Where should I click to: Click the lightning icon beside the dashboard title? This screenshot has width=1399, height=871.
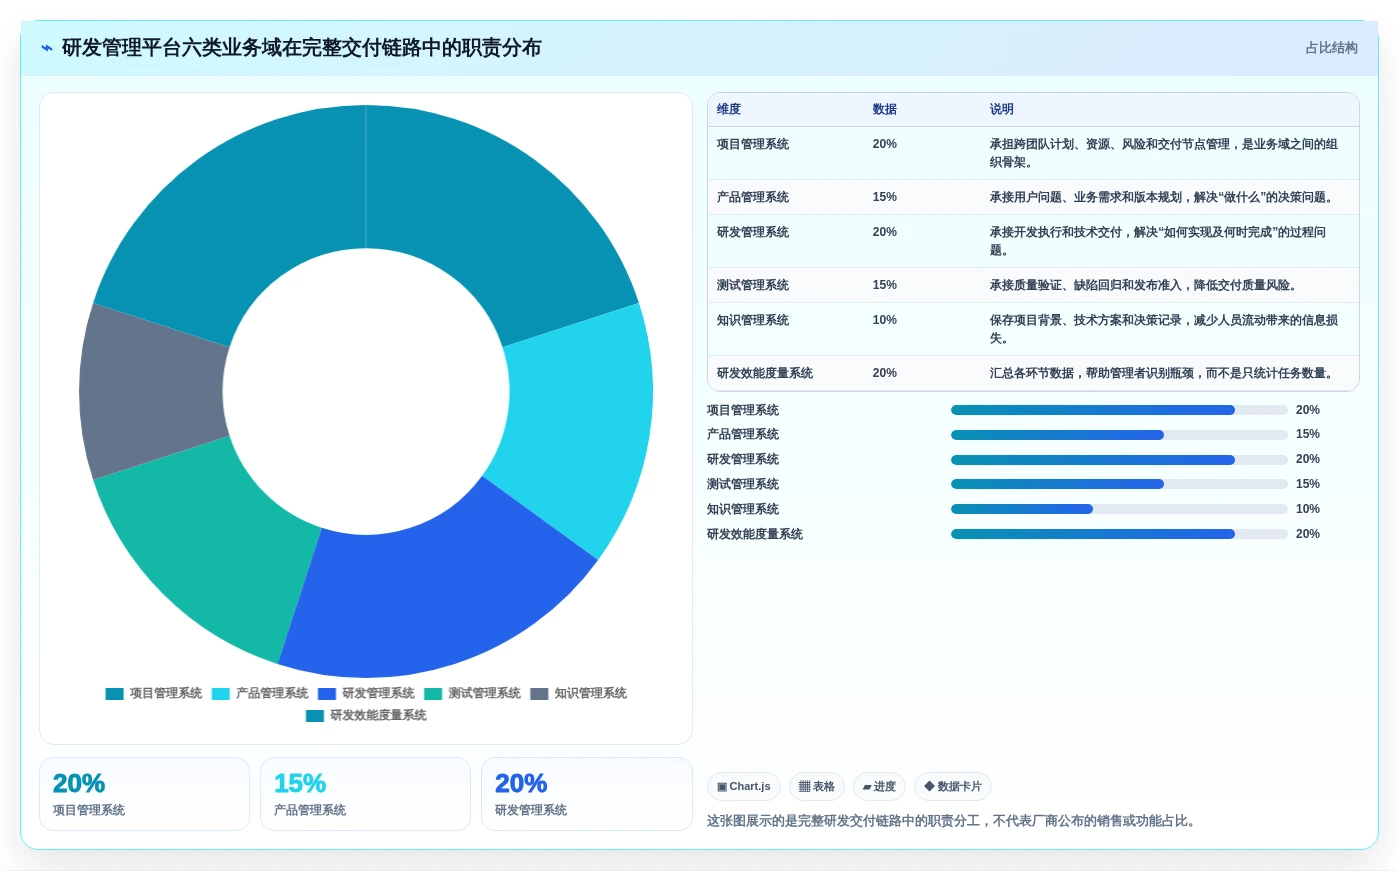click(46, 48)
